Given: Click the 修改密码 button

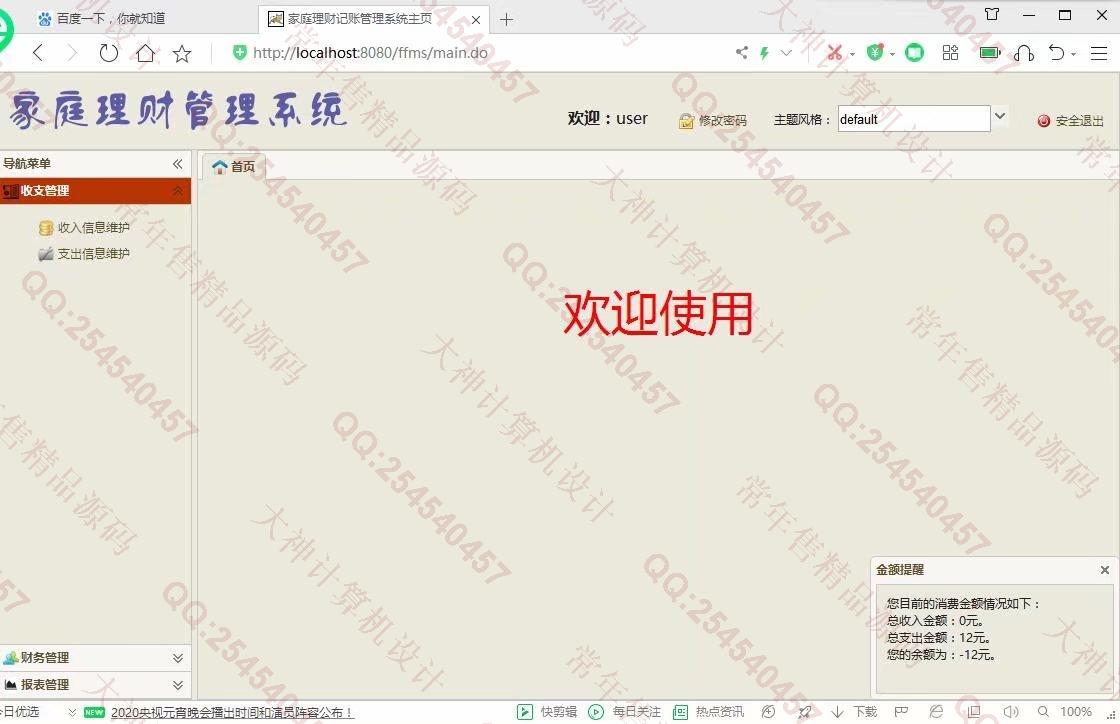Looking at the screenshot, I should 712,121.
